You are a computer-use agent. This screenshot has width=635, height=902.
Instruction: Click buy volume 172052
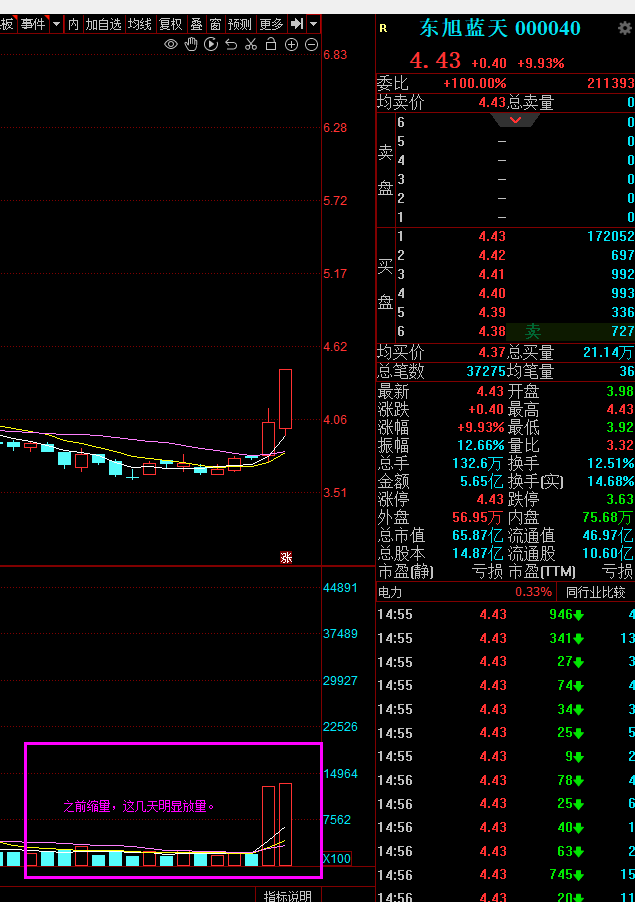coord(610,236)
